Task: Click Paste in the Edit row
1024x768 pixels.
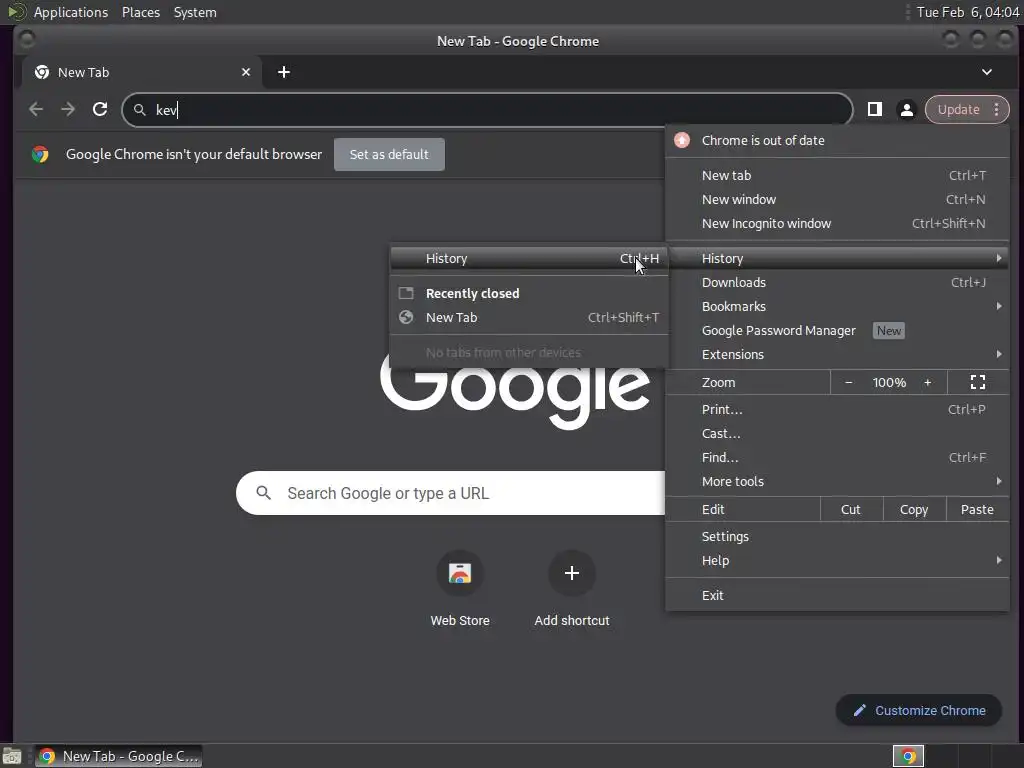Action: [977, 509]
